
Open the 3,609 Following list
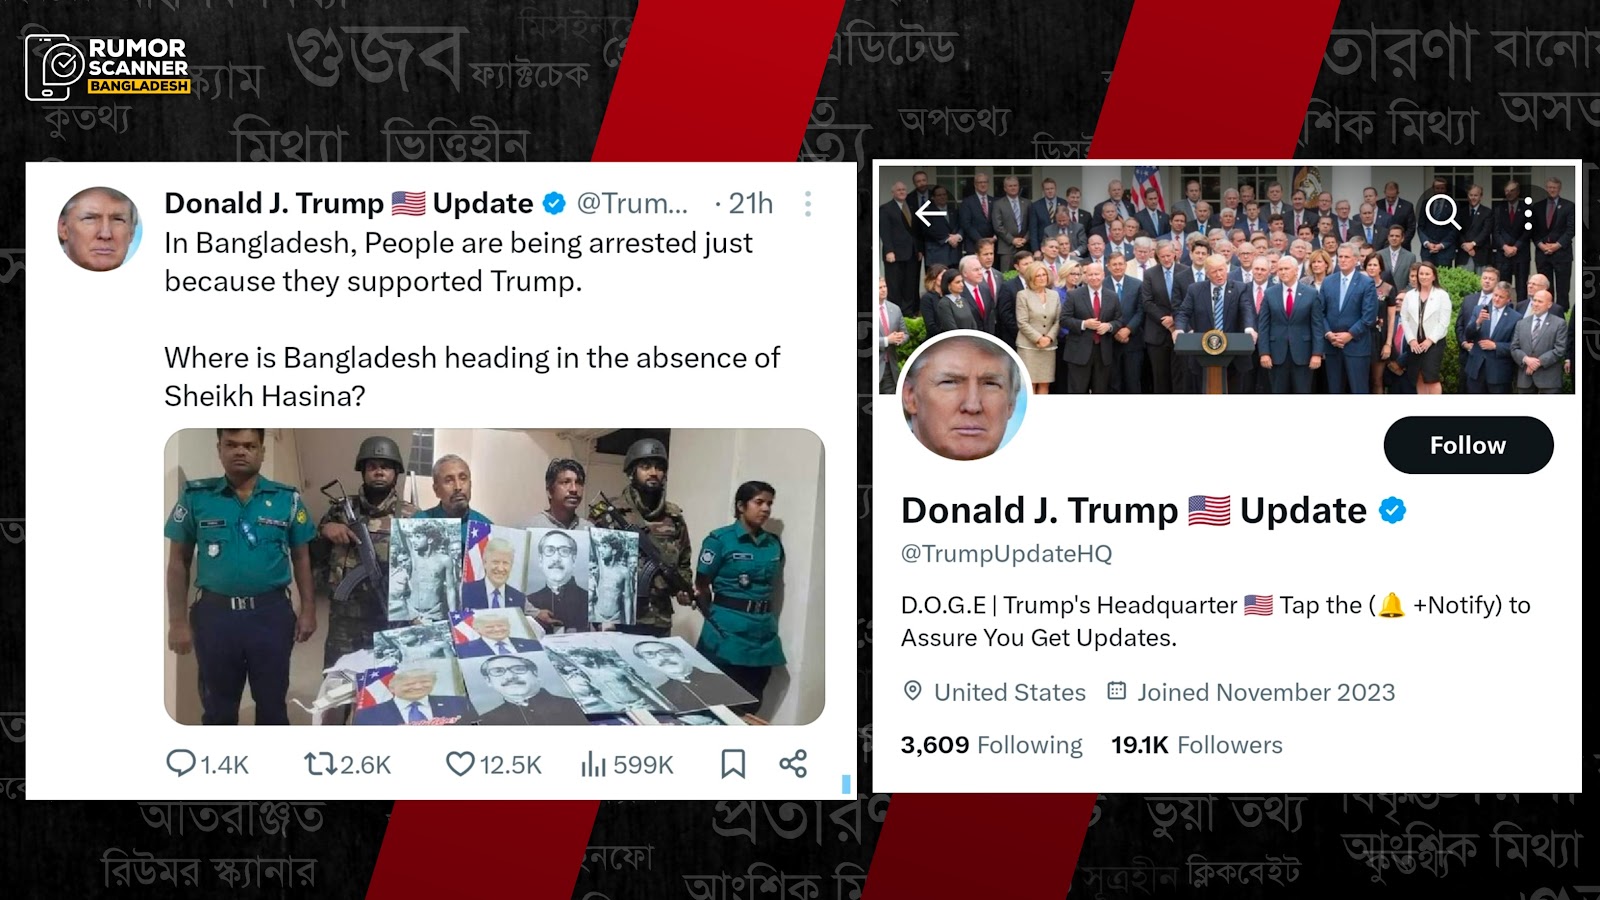[991, 745]
